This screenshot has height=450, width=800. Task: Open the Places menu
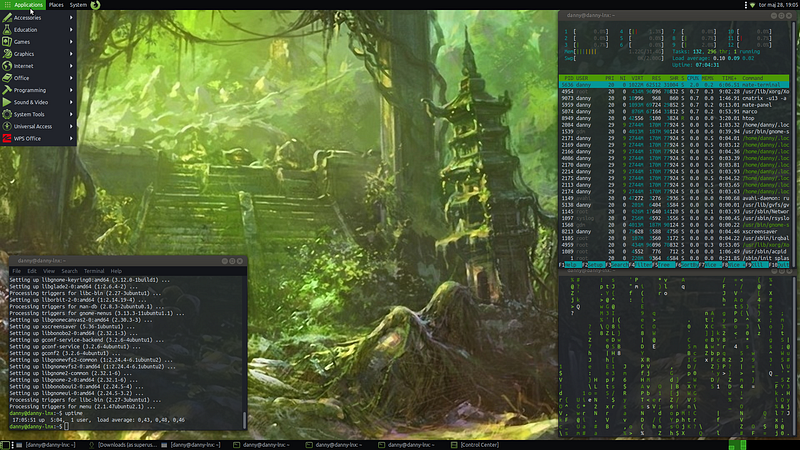[56, 5]
